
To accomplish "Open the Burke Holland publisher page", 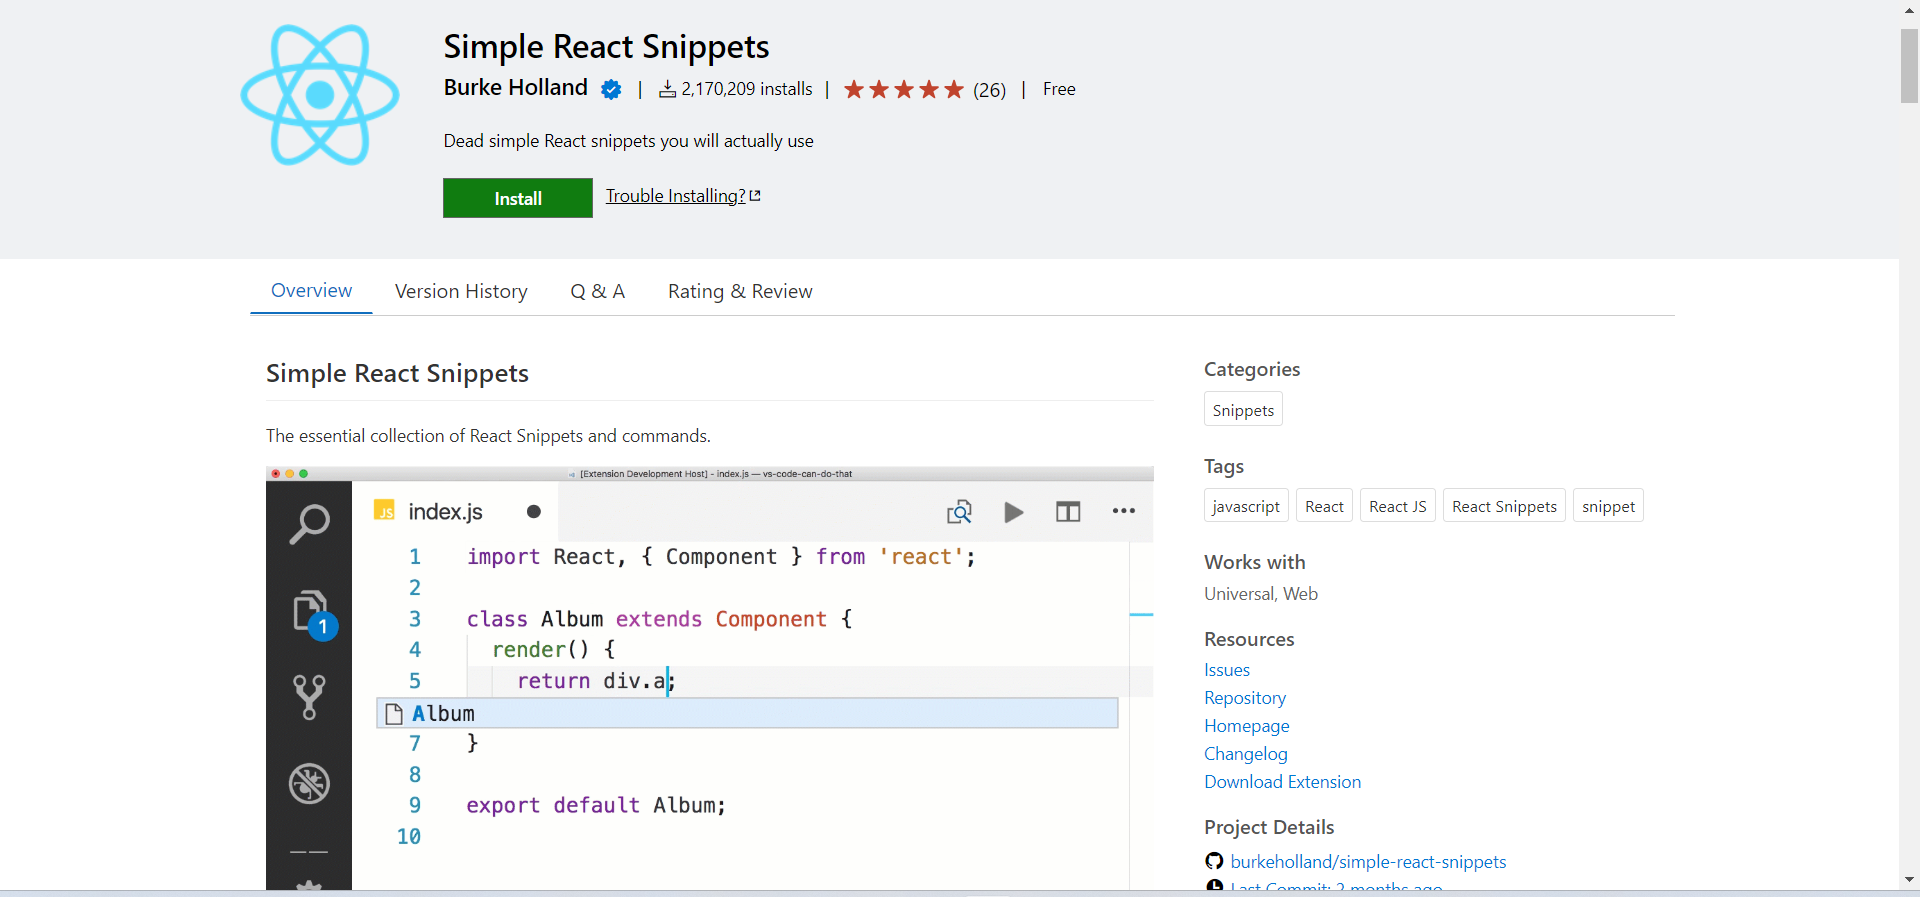I will [516, 88].
